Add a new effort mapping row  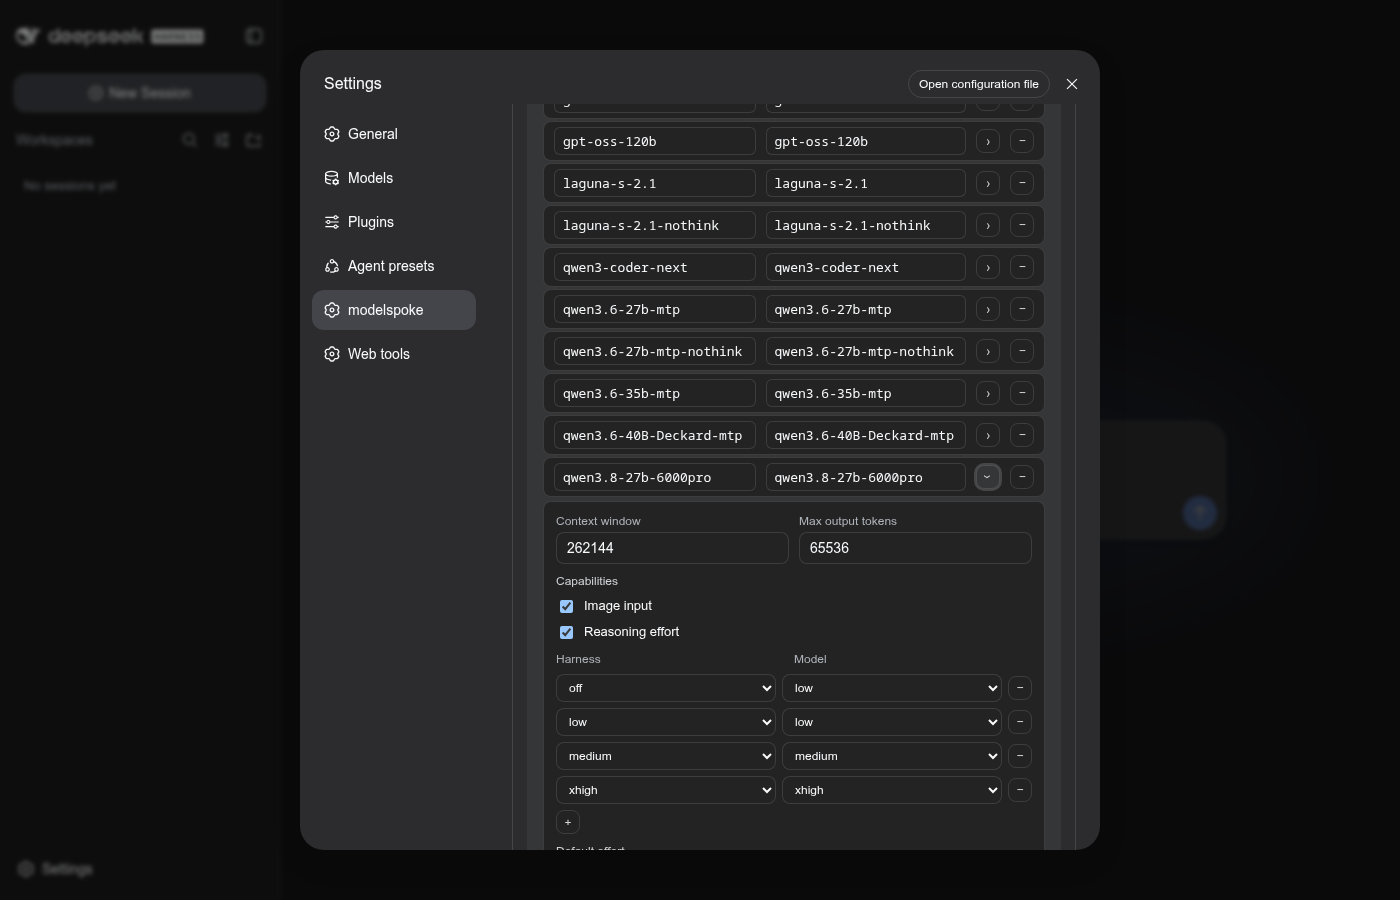tap(568, 822)
